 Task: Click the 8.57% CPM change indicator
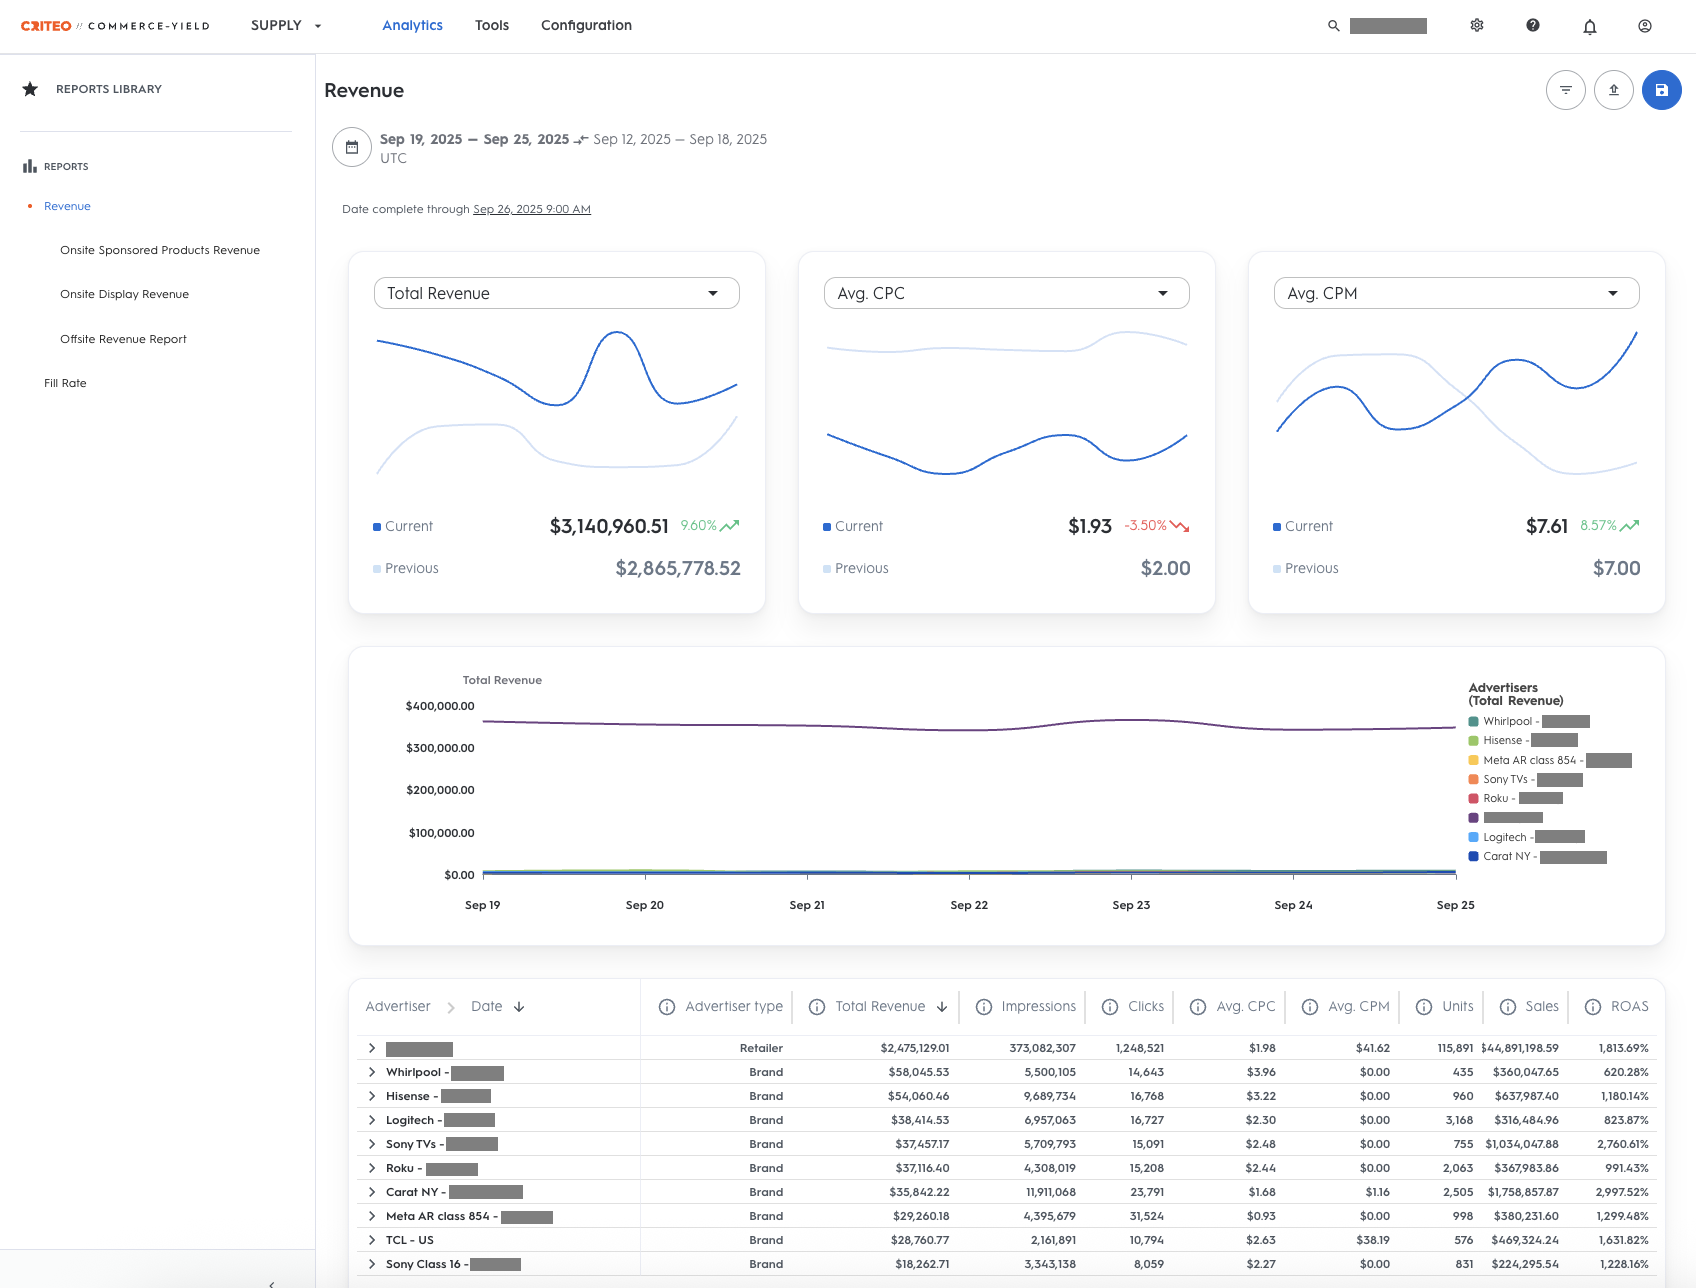pos(1610,526)
